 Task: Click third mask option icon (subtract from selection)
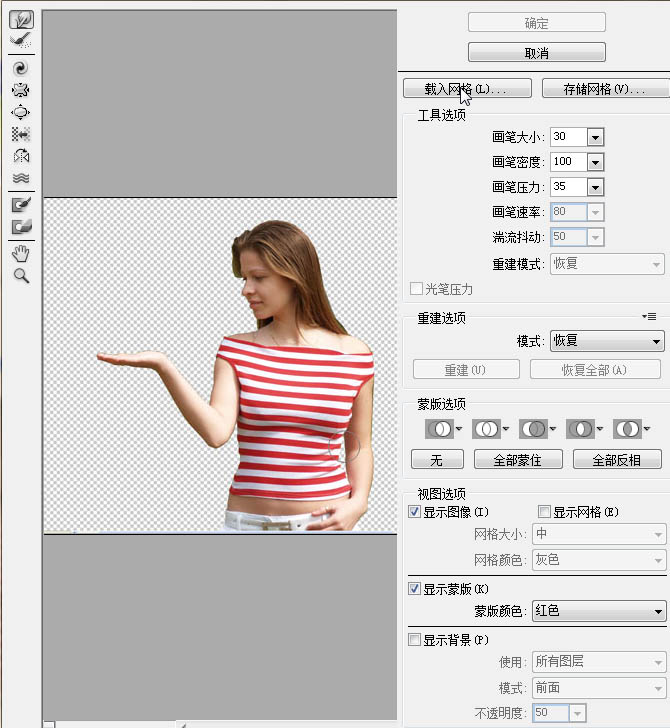point(533,429)
